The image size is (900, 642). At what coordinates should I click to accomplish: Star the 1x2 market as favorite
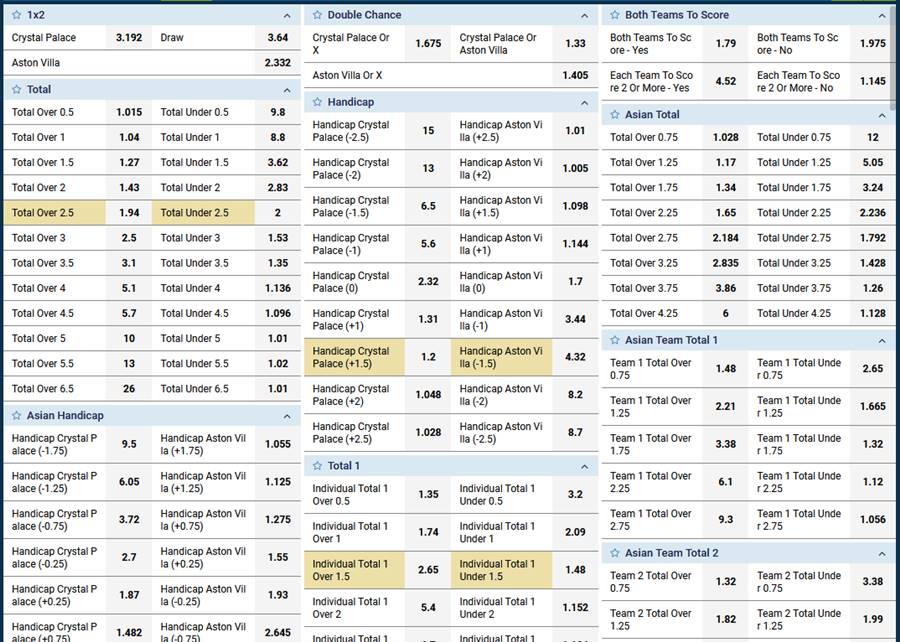[16, 15]
